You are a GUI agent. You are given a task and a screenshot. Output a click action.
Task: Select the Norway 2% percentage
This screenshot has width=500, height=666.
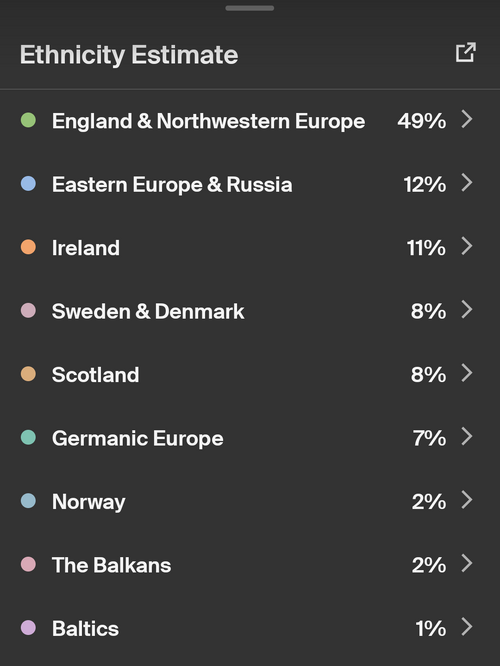[429, 502]
